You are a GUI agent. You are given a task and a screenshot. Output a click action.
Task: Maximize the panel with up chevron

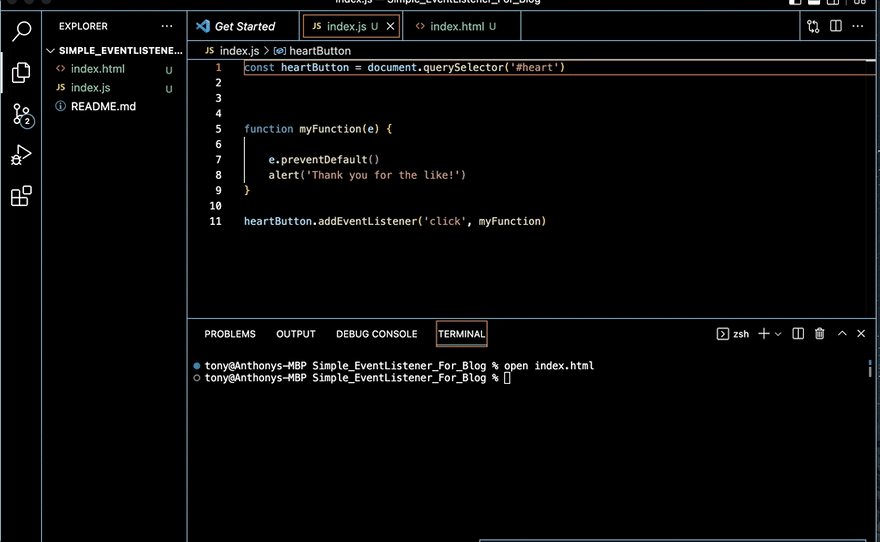click(x=842, y=333)
